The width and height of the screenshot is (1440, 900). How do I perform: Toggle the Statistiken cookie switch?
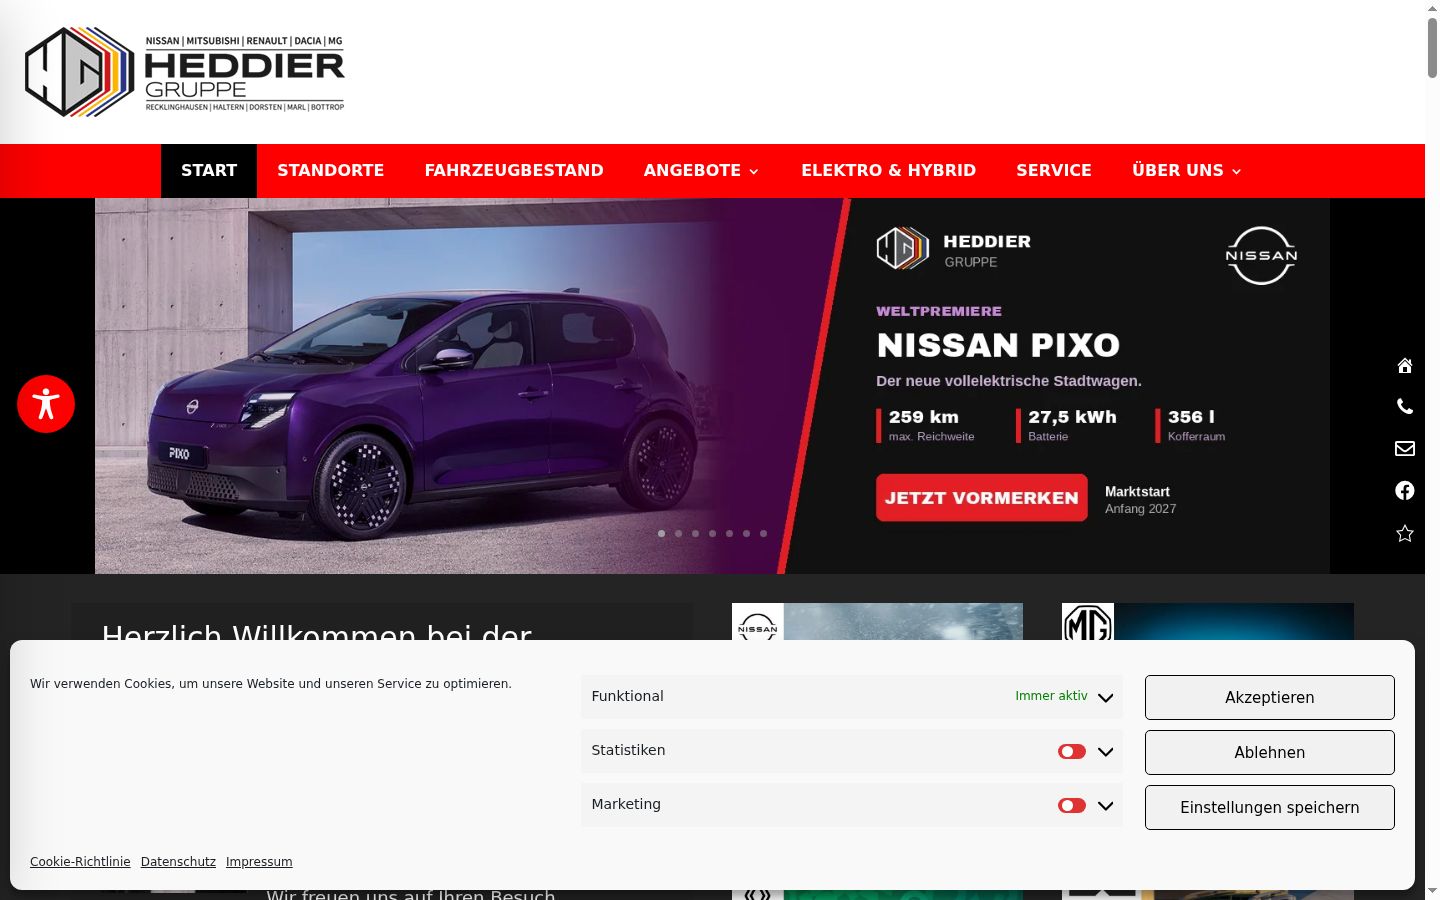(x=1072, y=751)
